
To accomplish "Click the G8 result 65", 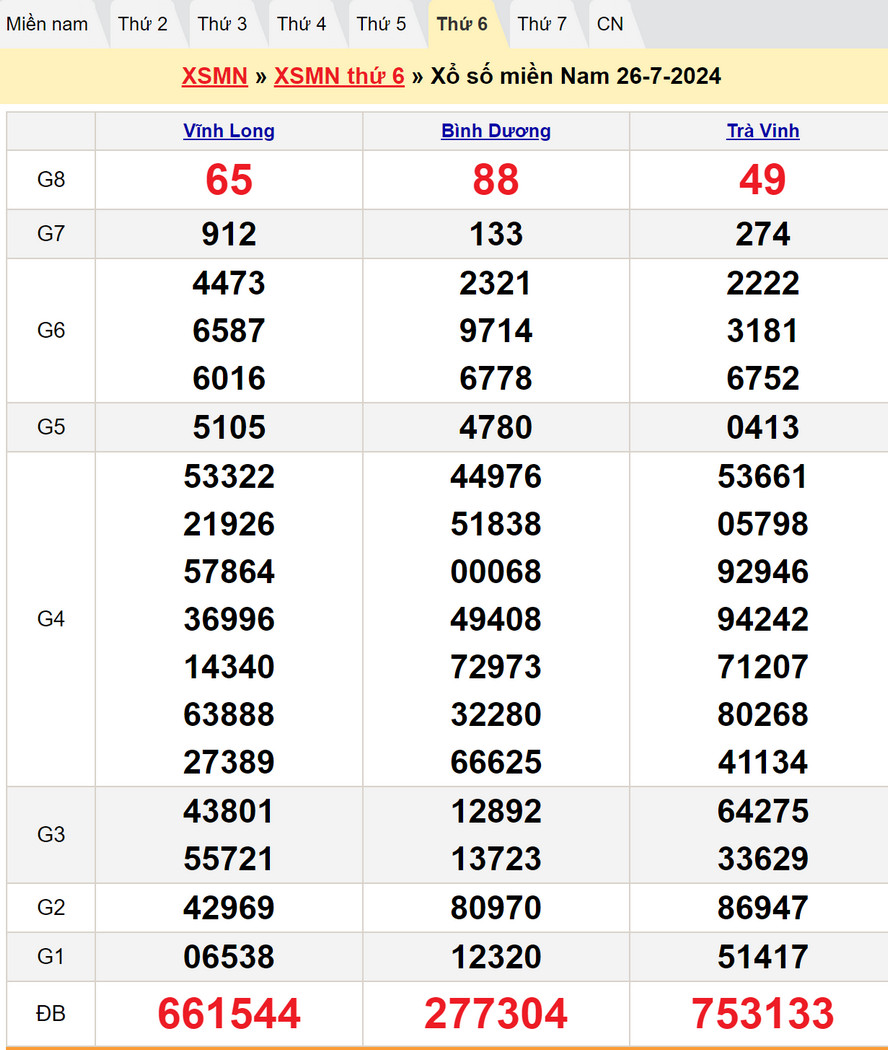I will pyautogui.click(x=229, y=180).
